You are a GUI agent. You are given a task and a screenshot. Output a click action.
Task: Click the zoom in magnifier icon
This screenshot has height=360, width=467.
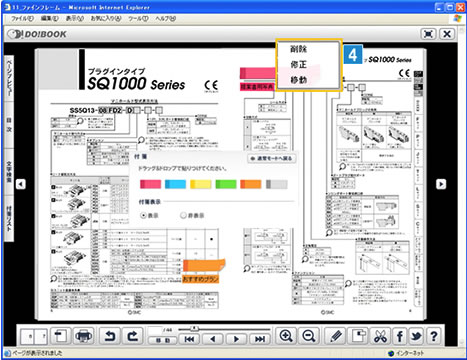point(286,336)
